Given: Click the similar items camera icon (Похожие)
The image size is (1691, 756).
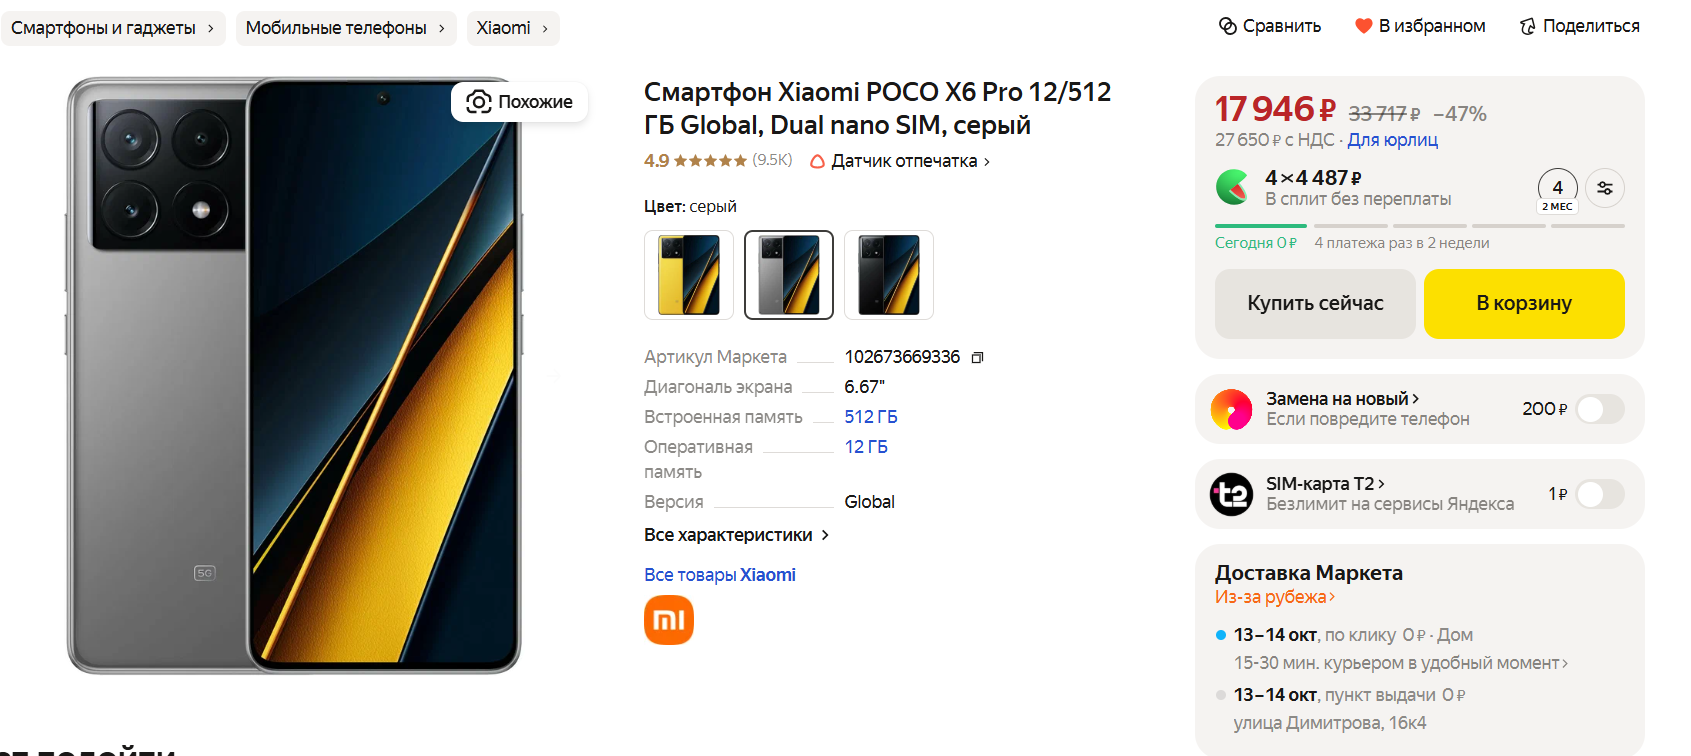Looking at the screenshot, I should coord(479,102).
